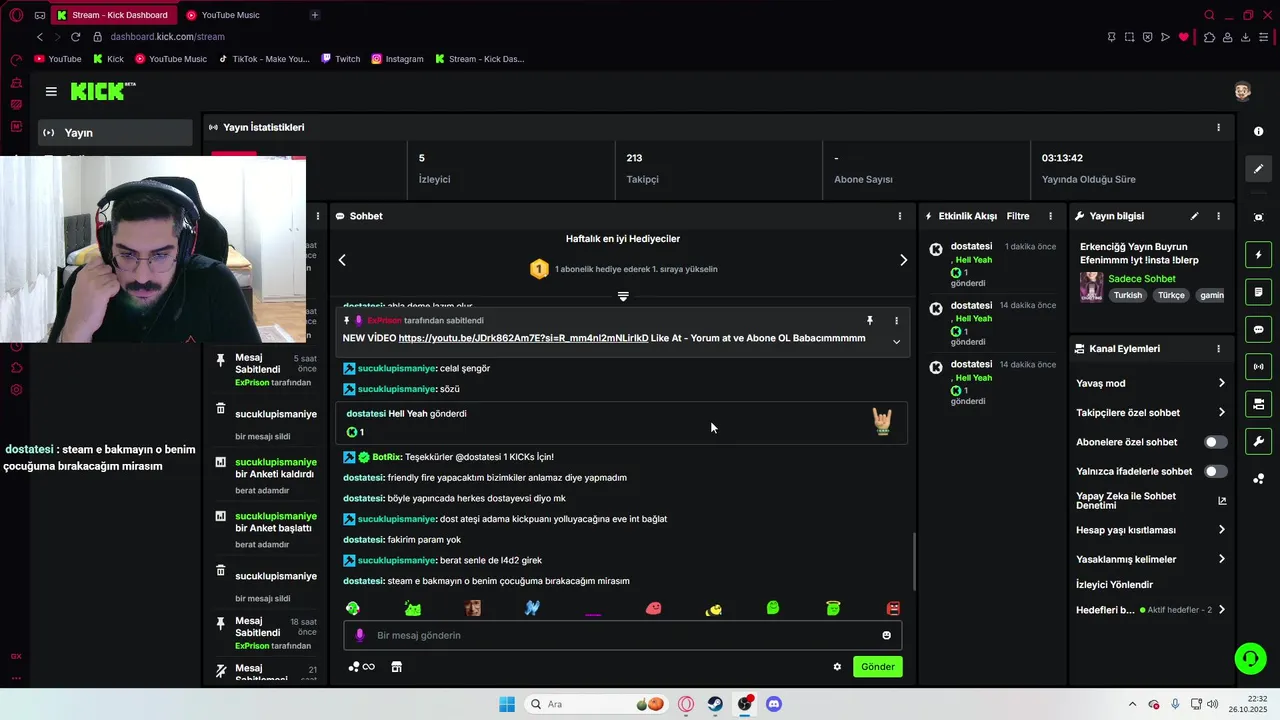Open Yapay Zeka ile Sohbet Denetimi
Screen dimensions: 1280x720
coord(1151,501)
